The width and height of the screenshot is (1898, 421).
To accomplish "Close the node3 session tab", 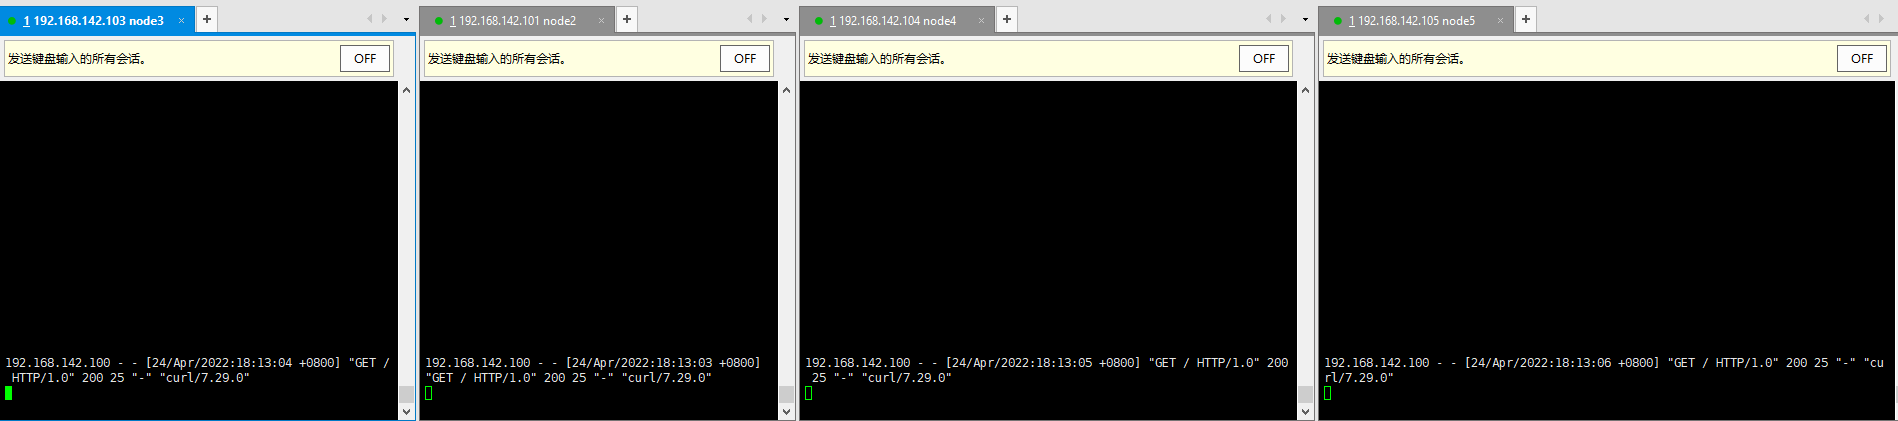I will point(181,20).
